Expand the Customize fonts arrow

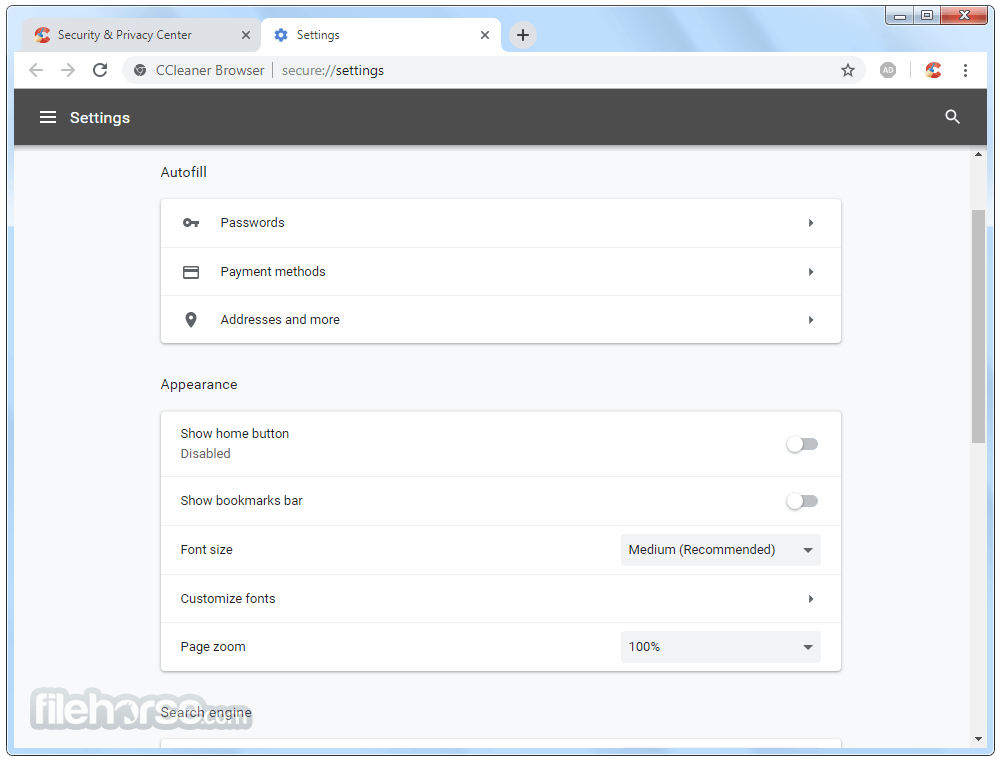pyautogui.click(x=811, y=599)
